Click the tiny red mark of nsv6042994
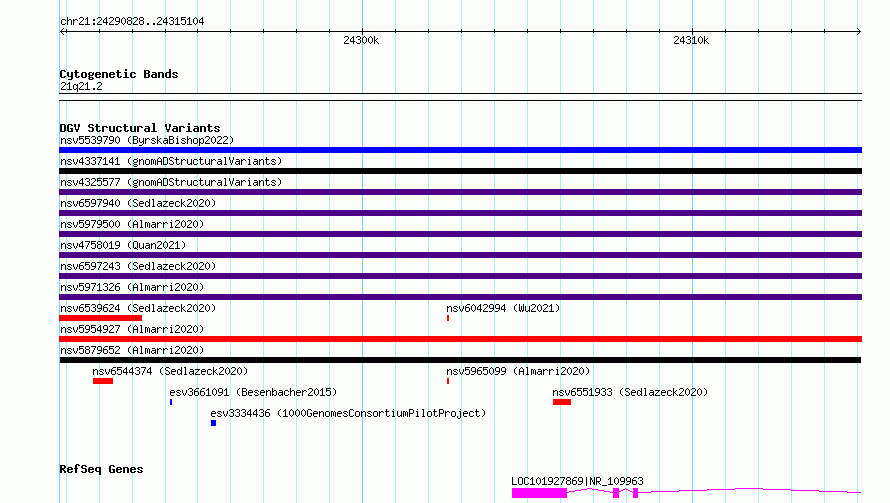This screenshot has width=890, height=503. (448, 318)
